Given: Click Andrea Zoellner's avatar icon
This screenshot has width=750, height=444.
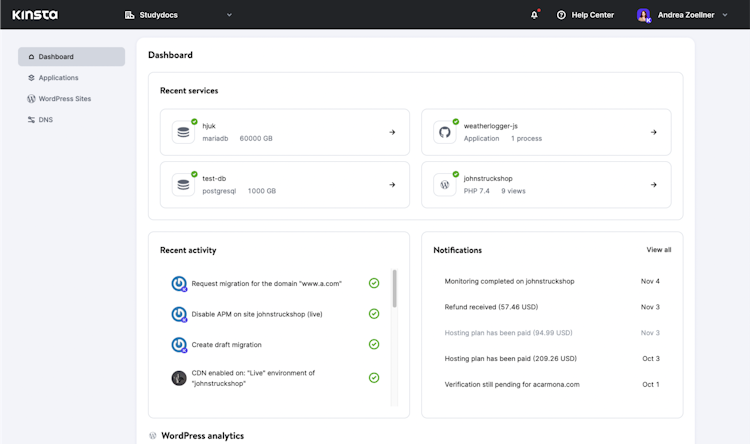Looking at the screenshot, I should [644, 15].
